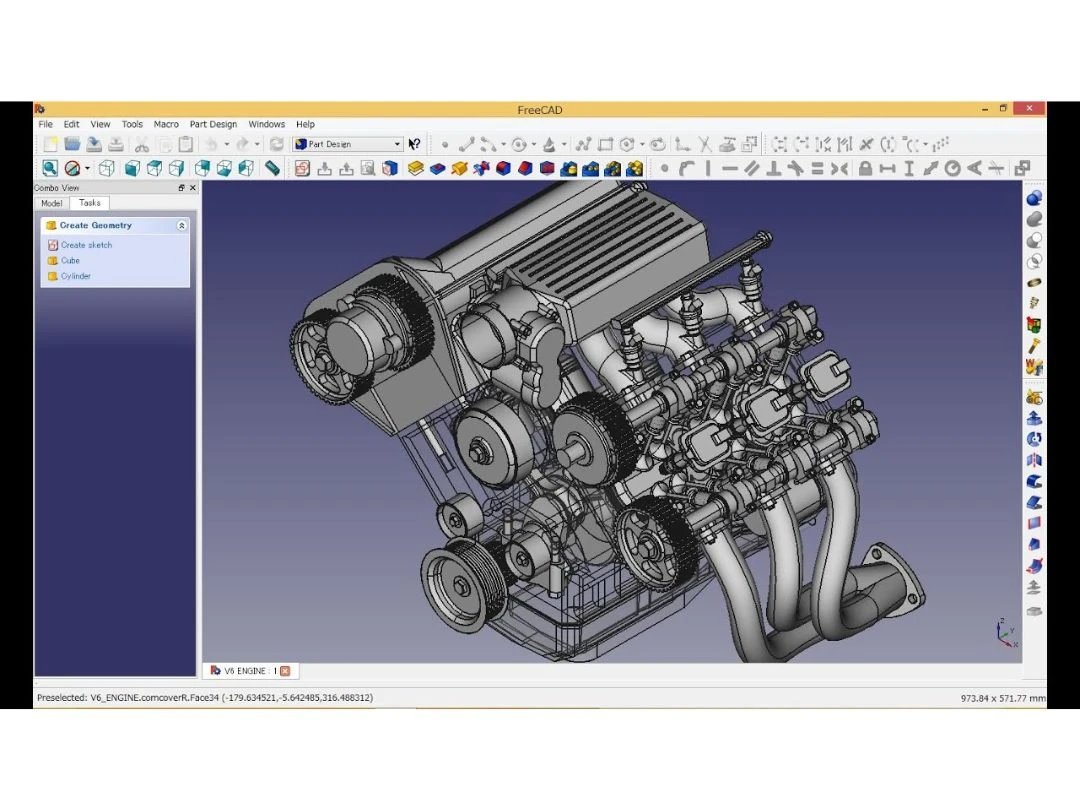Select the V6 ENGINE document tab

coord(247,670)
